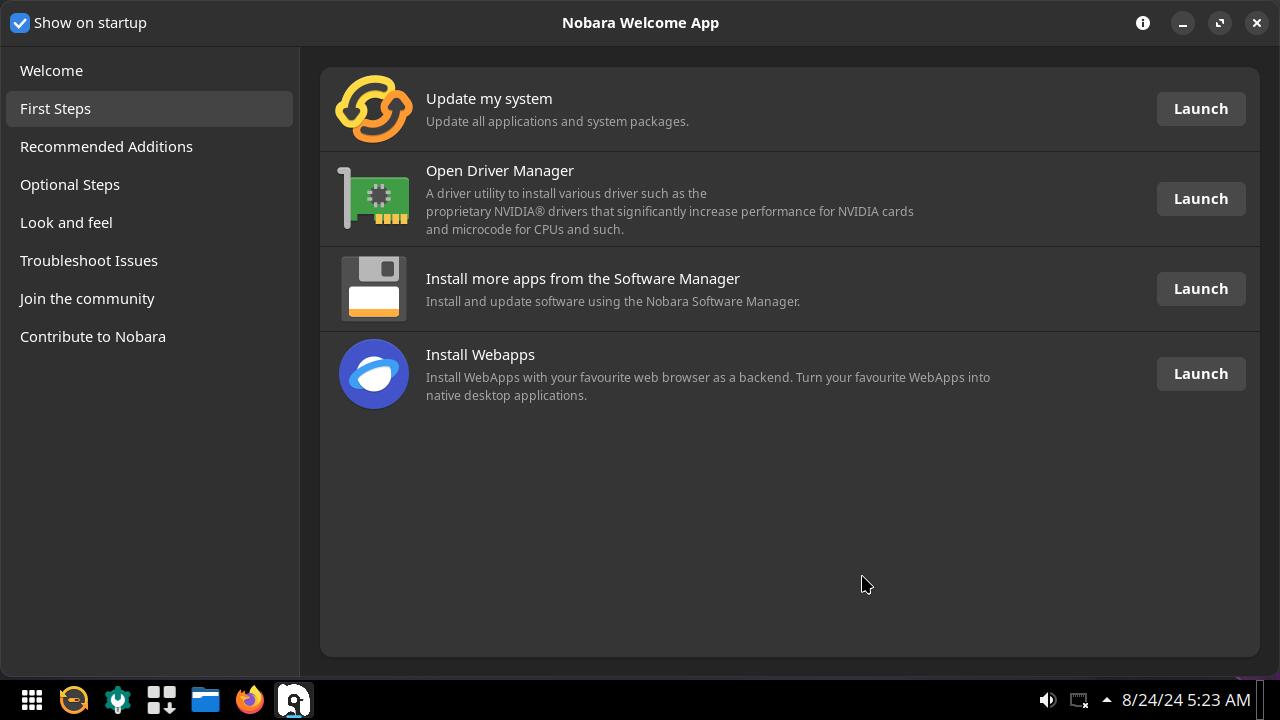Click the green graphics card driver icon
This screenshot has height=720, width=1280.
pos(374,198)
